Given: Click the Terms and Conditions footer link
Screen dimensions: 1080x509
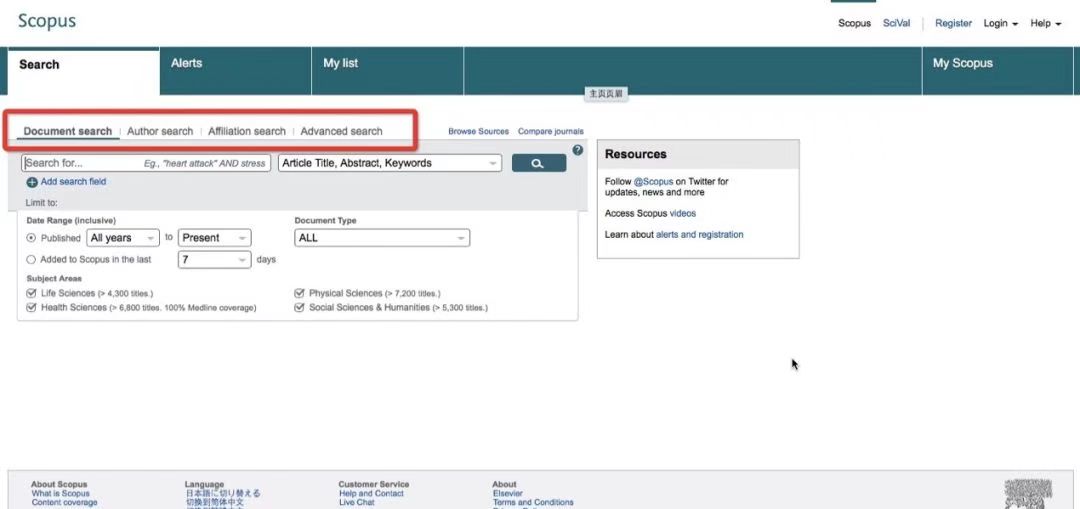Looking at the screenshot, I should 532,503.
